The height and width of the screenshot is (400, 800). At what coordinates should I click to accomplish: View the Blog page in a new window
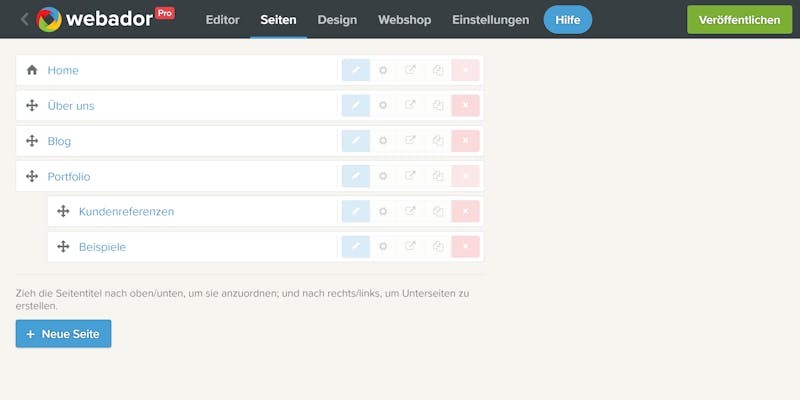pos(410,141)
